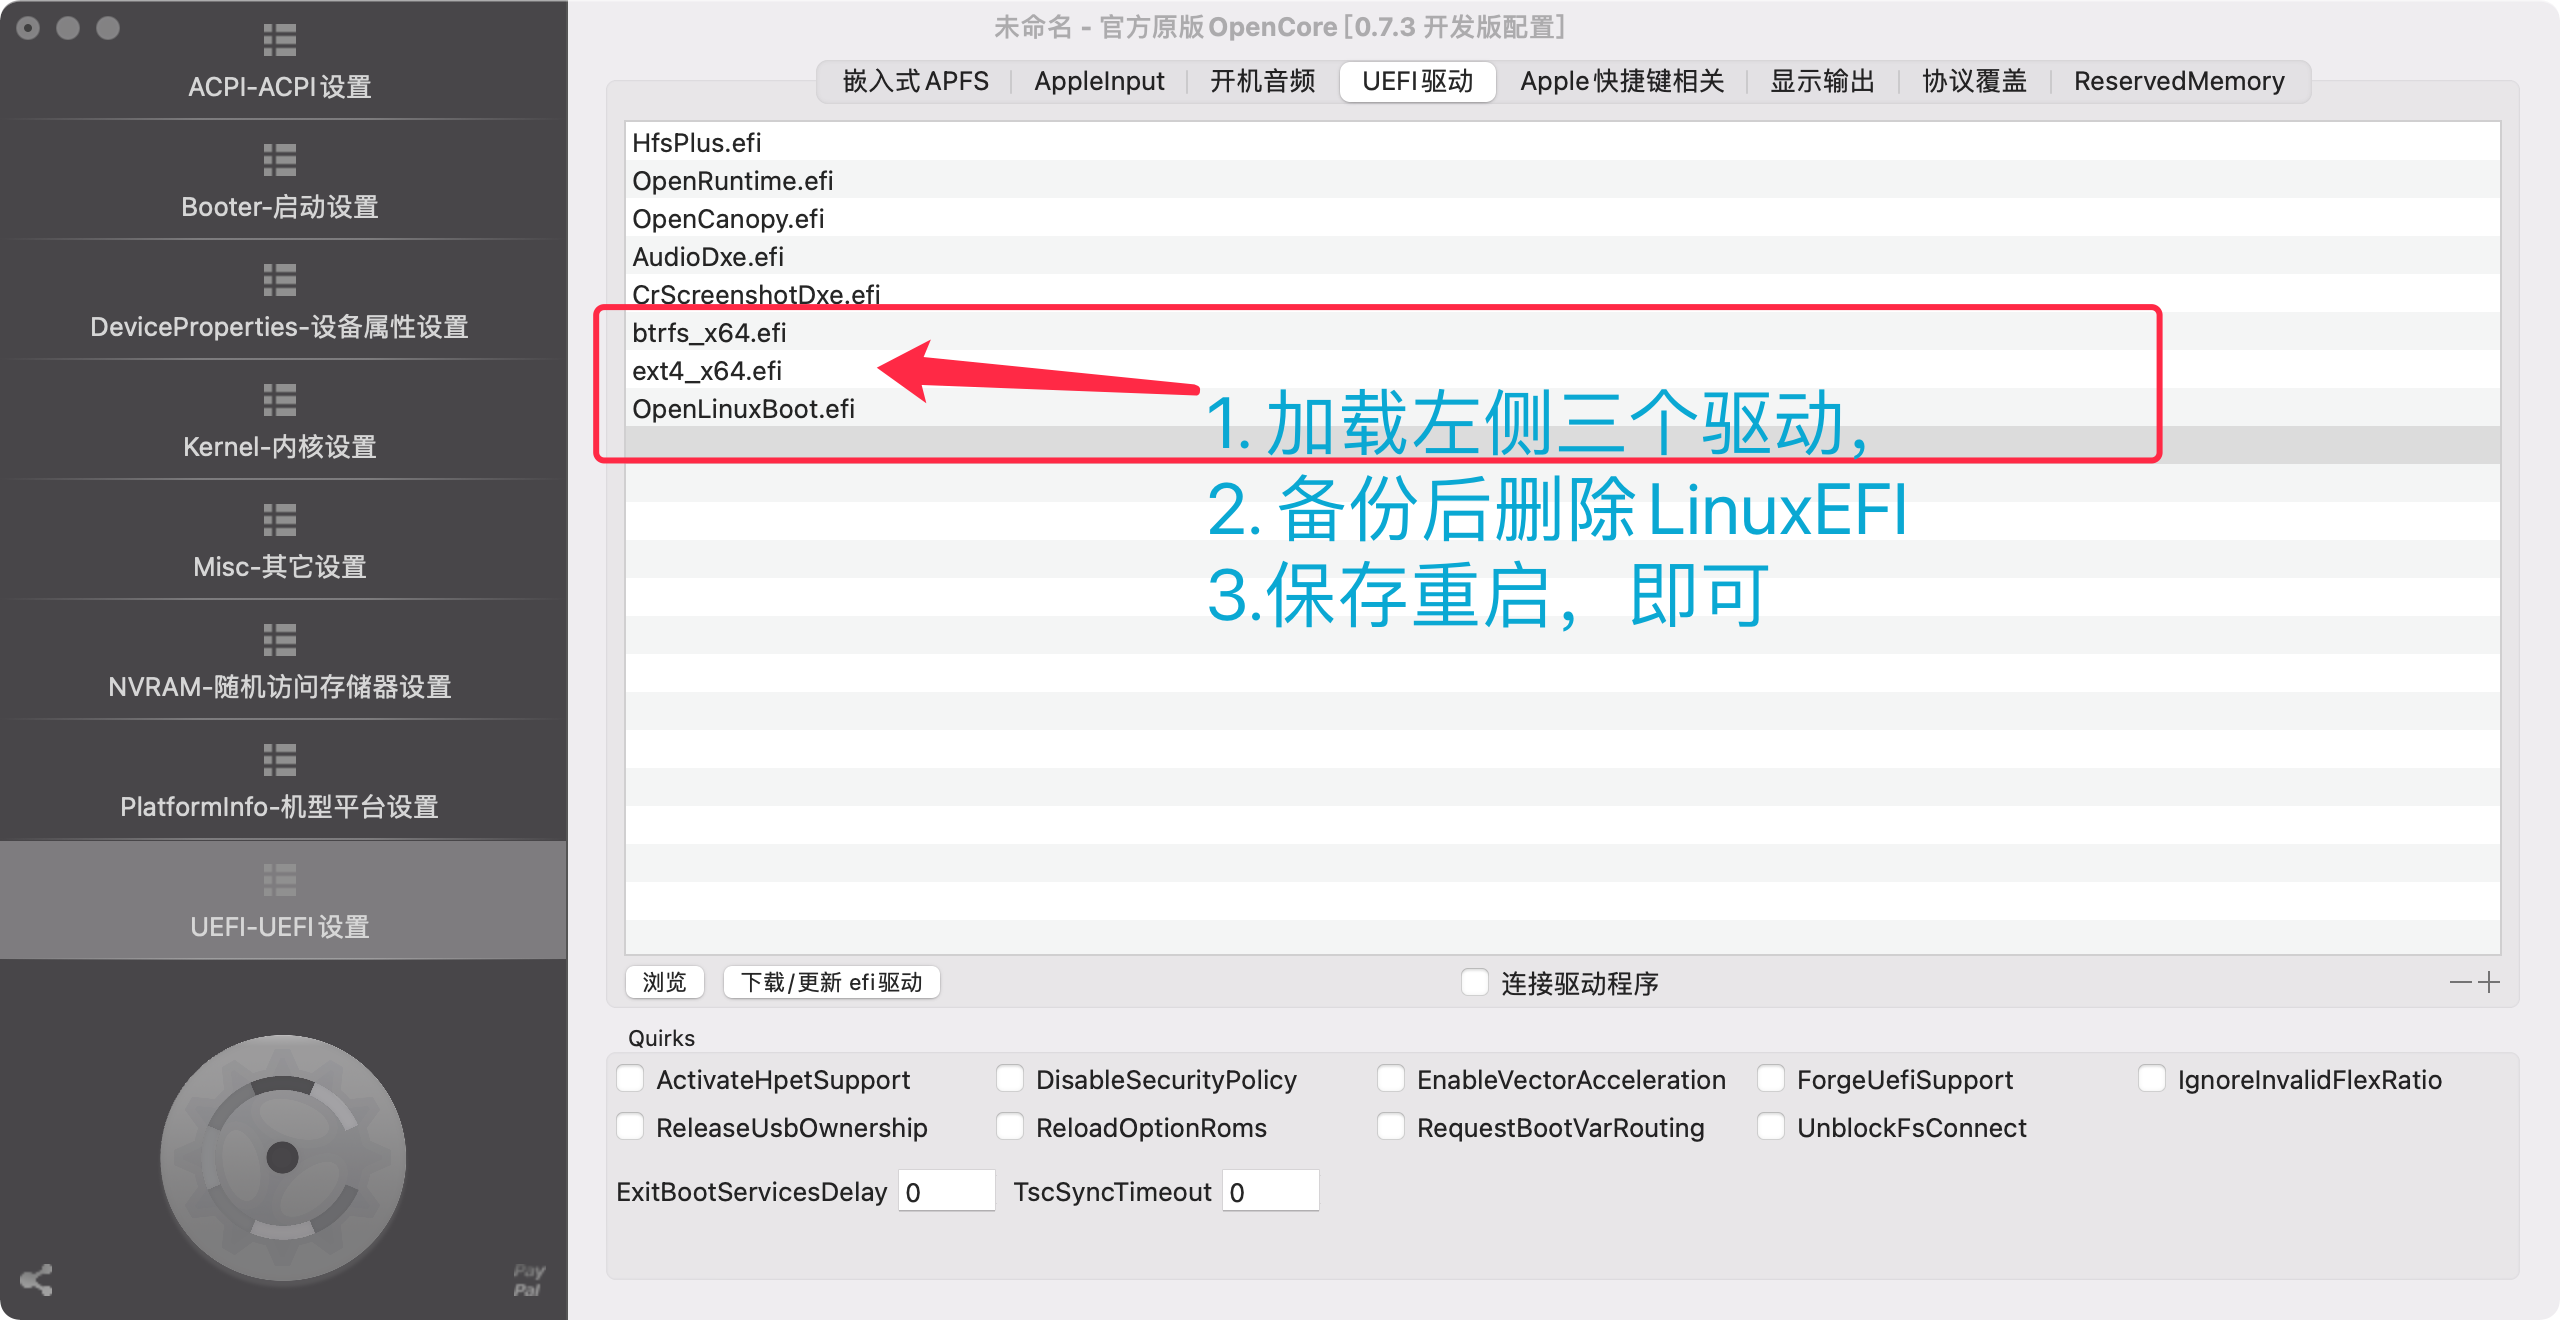Click the share icon at bottom left
The width and height of the screenshot is (2560, 1320).
click(x=36, y=1280)
